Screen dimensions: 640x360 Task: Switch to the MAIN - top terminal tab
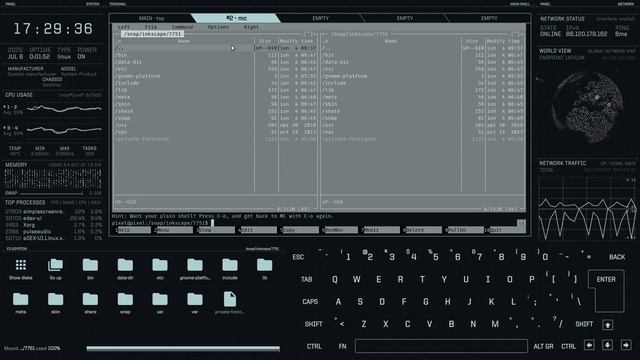[x=151, y=18]
